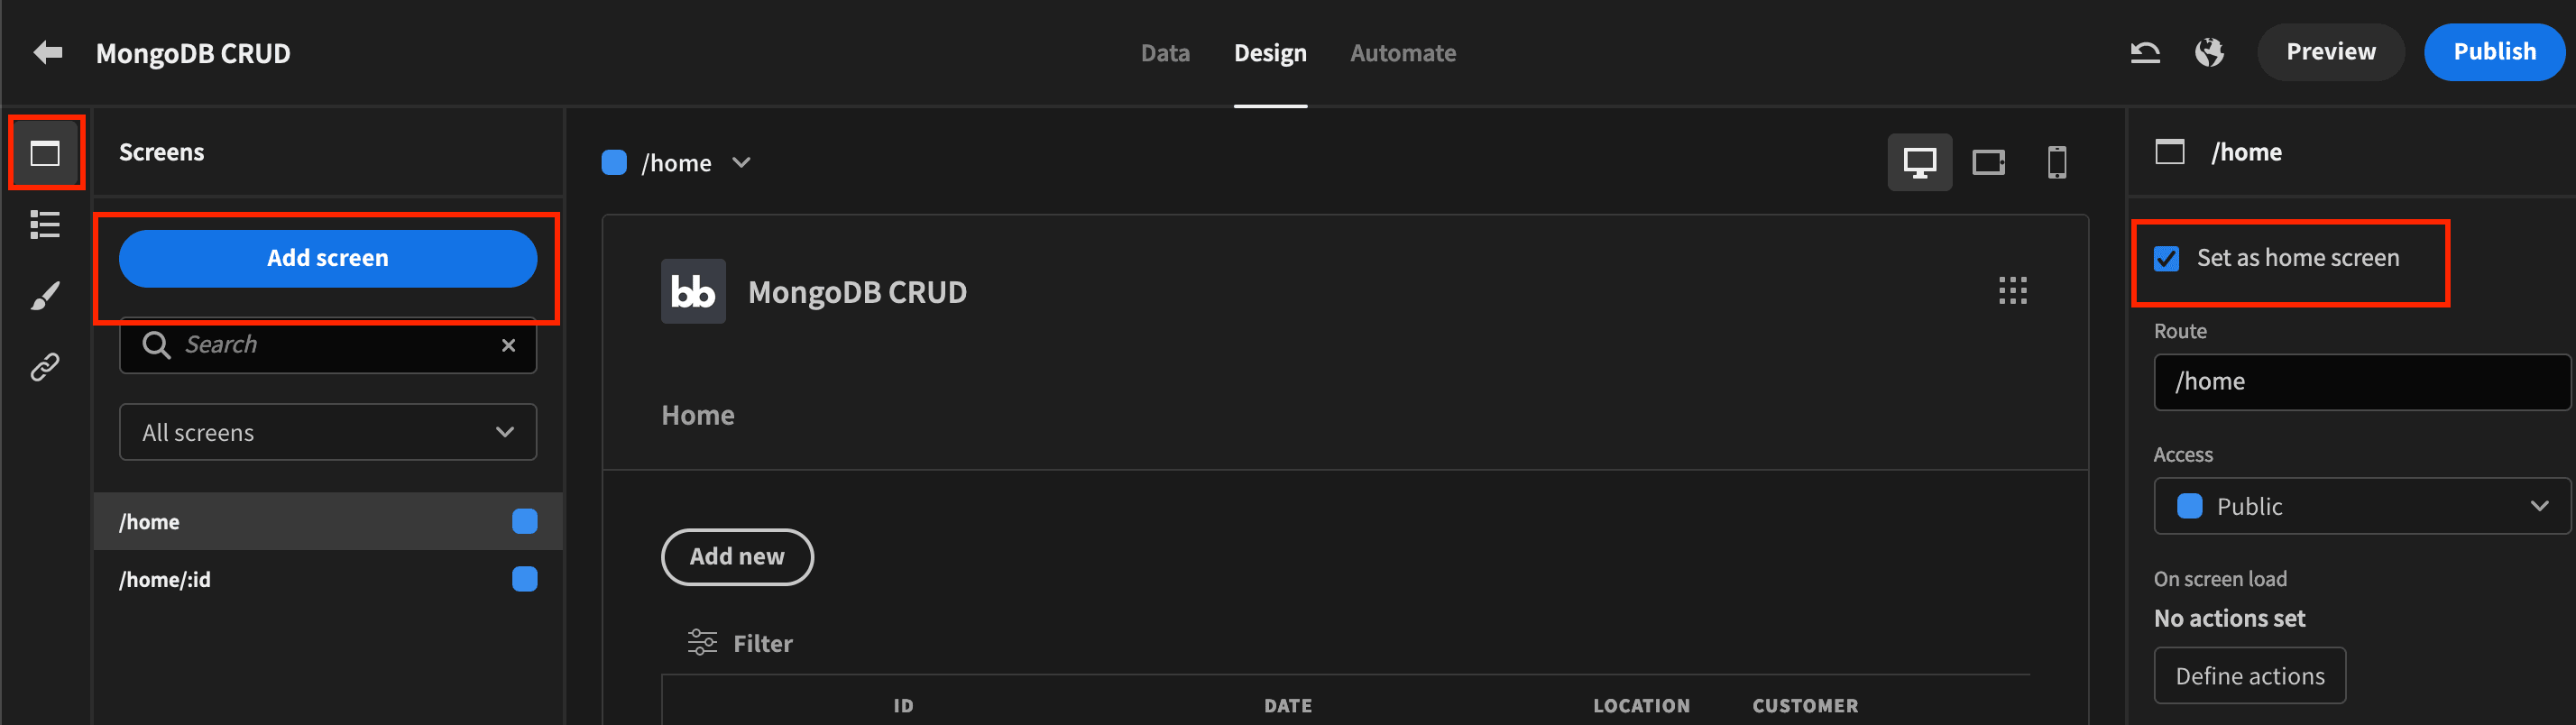Click the back arrow next to MongoDB CRUD

(x=48, y=52)
